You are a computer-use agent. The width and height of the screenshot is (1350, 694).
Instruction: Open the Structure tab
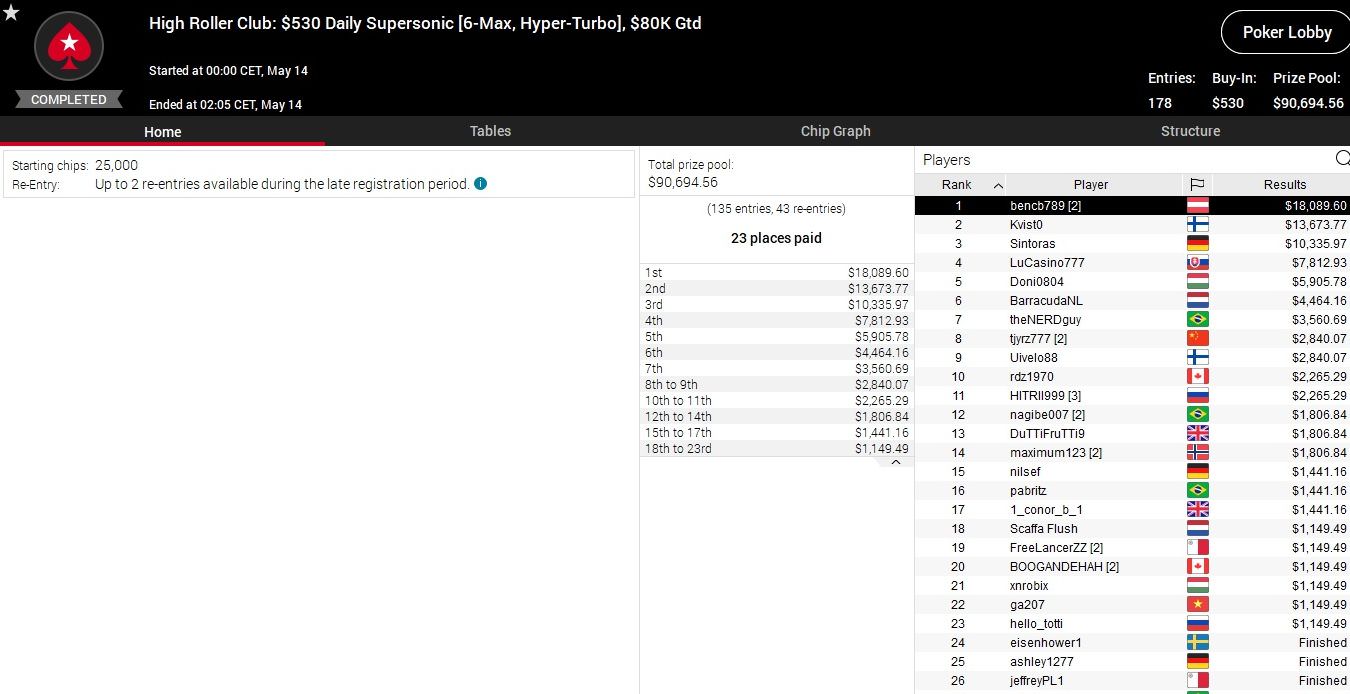pyautogui.click(x=1190, y=131)
